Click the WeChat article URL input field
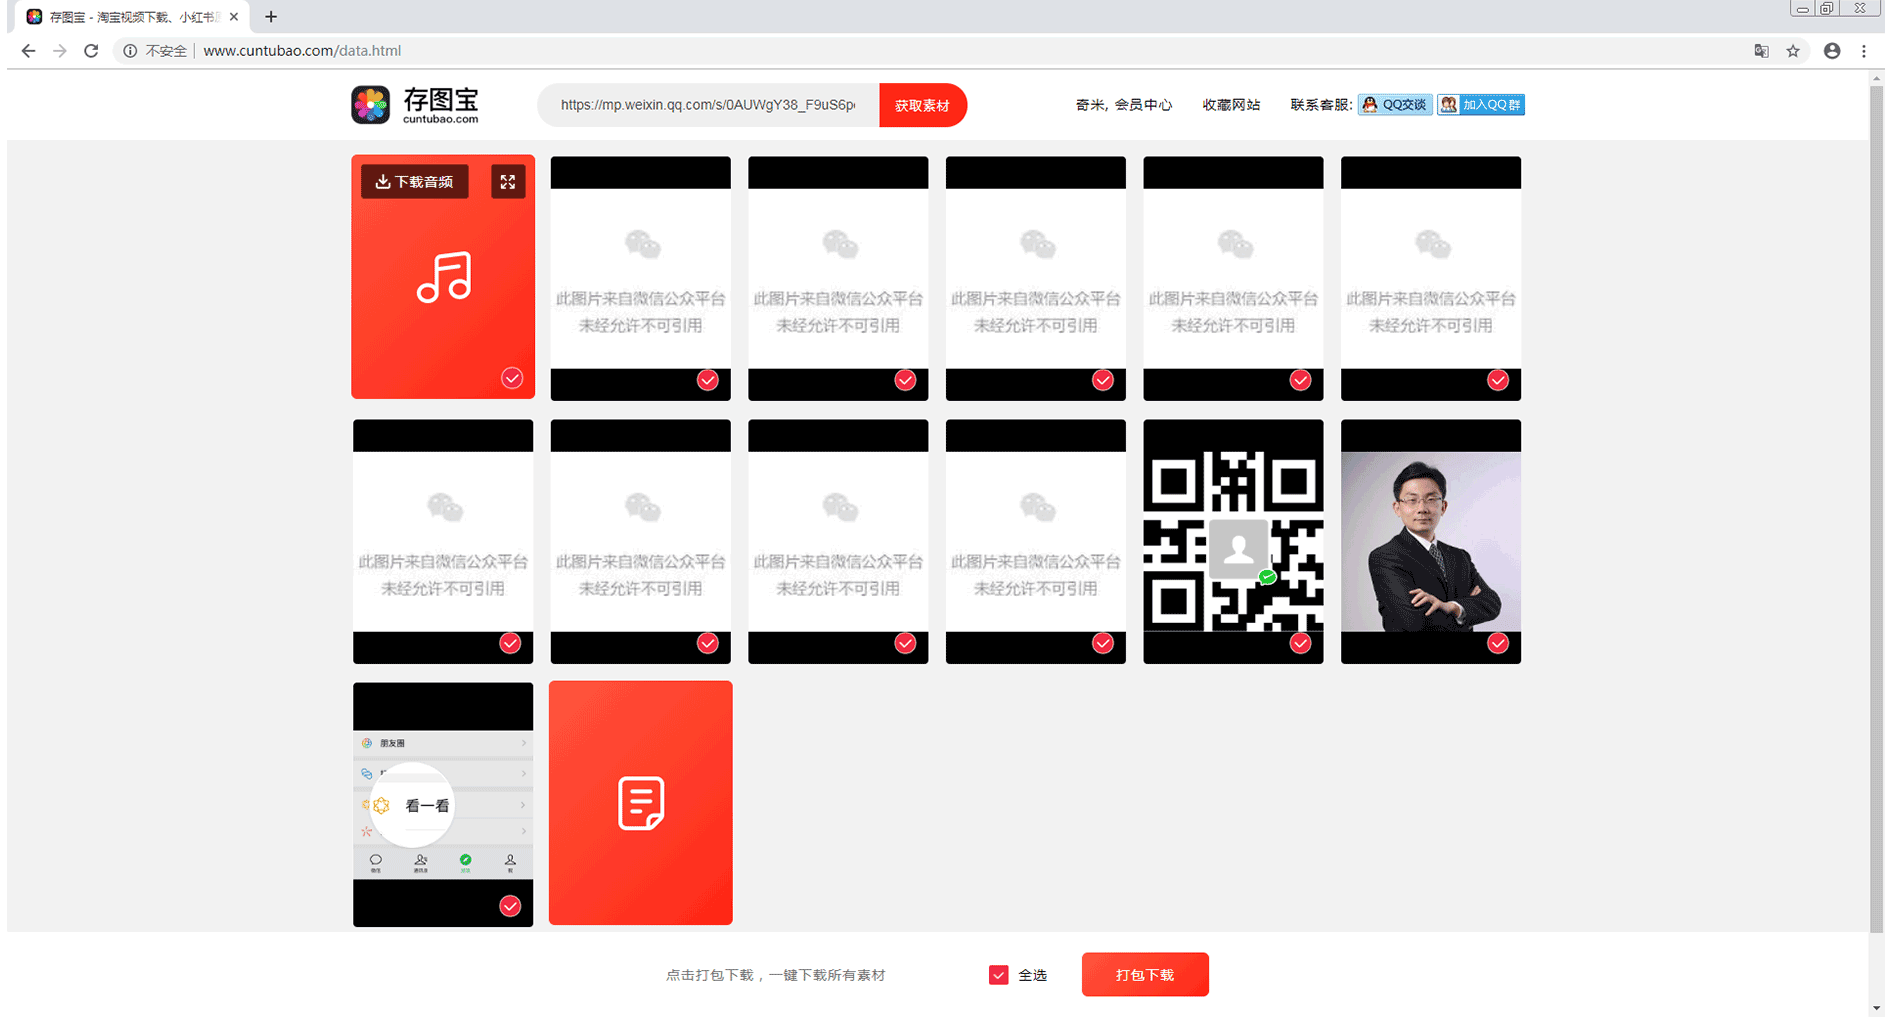The image size is (1892, 1017). [708, 105]
